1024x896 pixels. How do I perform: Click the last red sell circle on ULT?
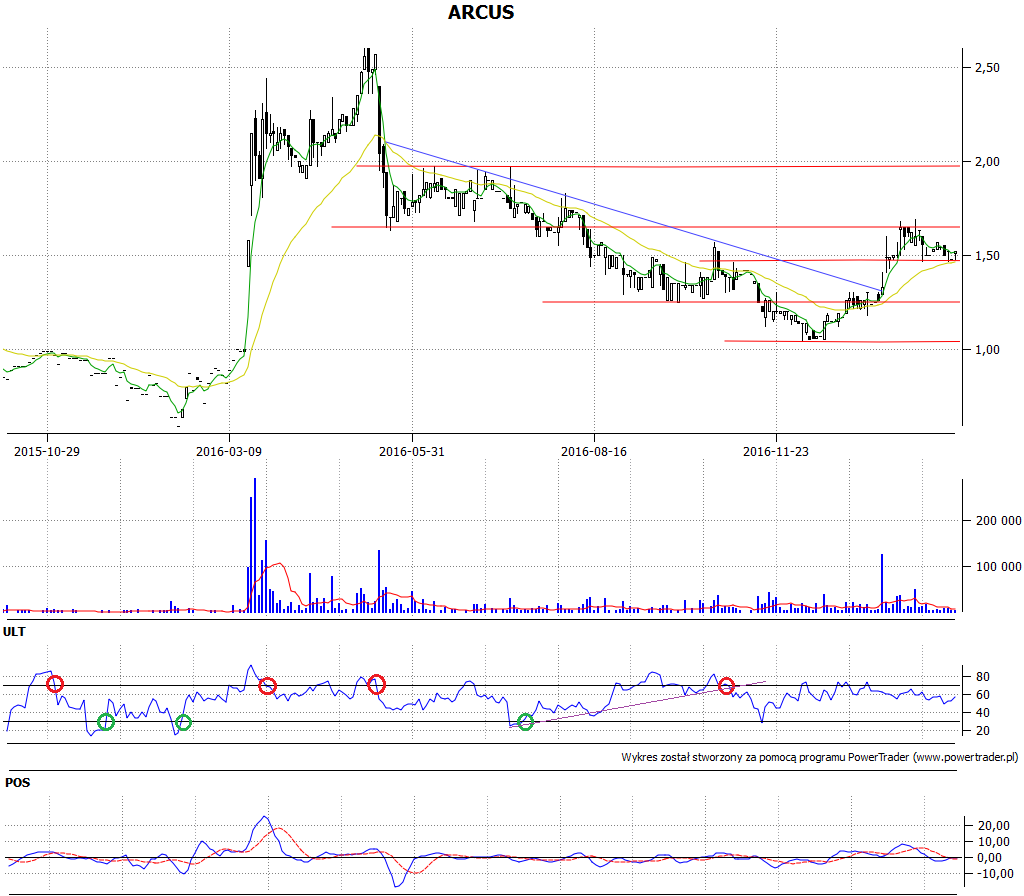(726, 686)
